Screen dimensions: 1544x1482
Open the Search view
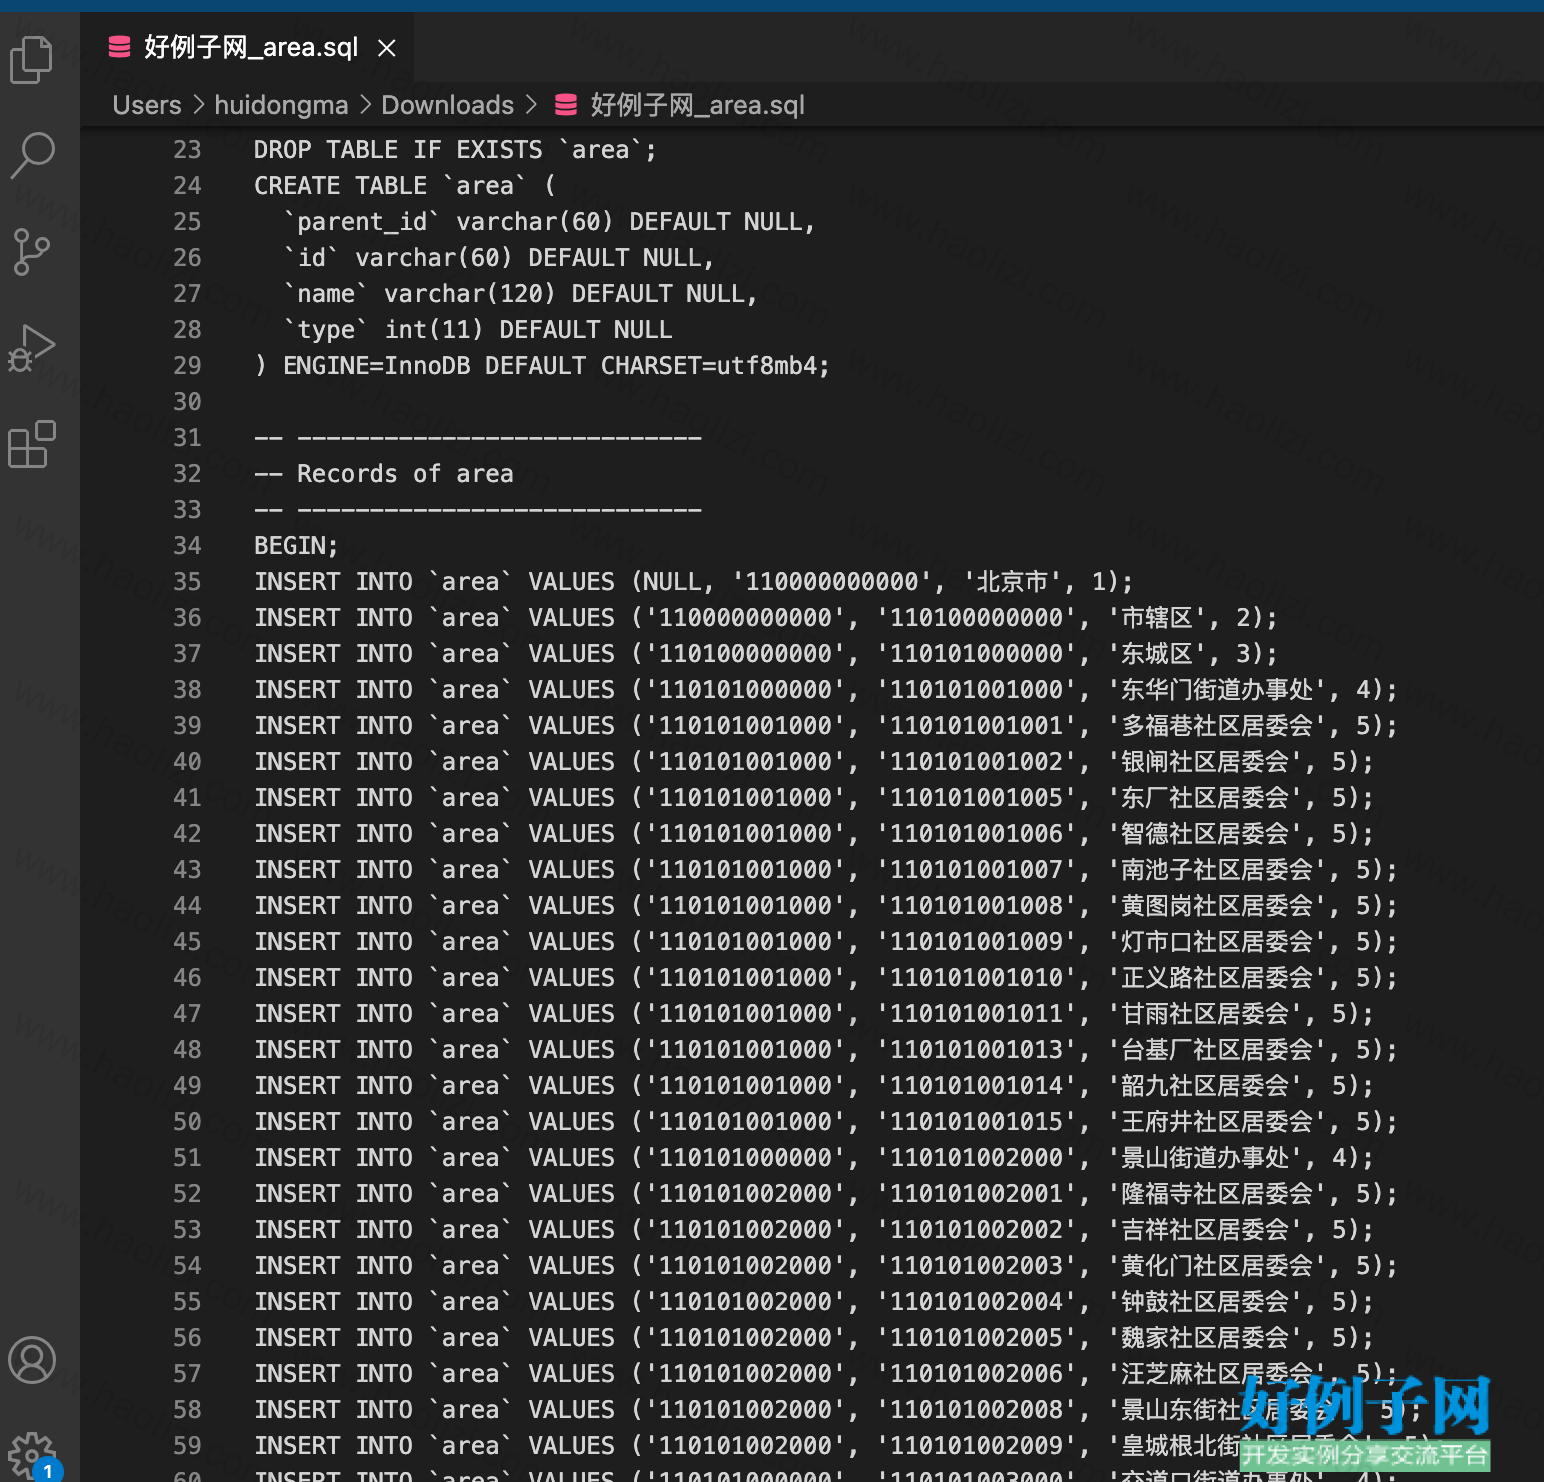[31, 155]
